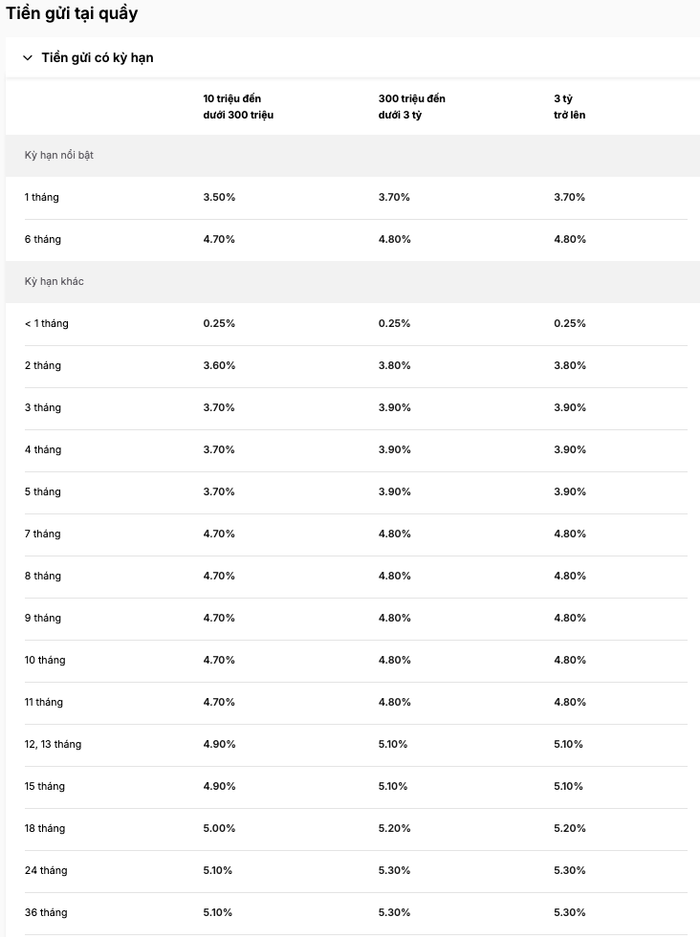Click the chevron icon beside Tiền gửi có kỳ hạn
This screenshot has height=937, width=700.
tap(27, 58)
